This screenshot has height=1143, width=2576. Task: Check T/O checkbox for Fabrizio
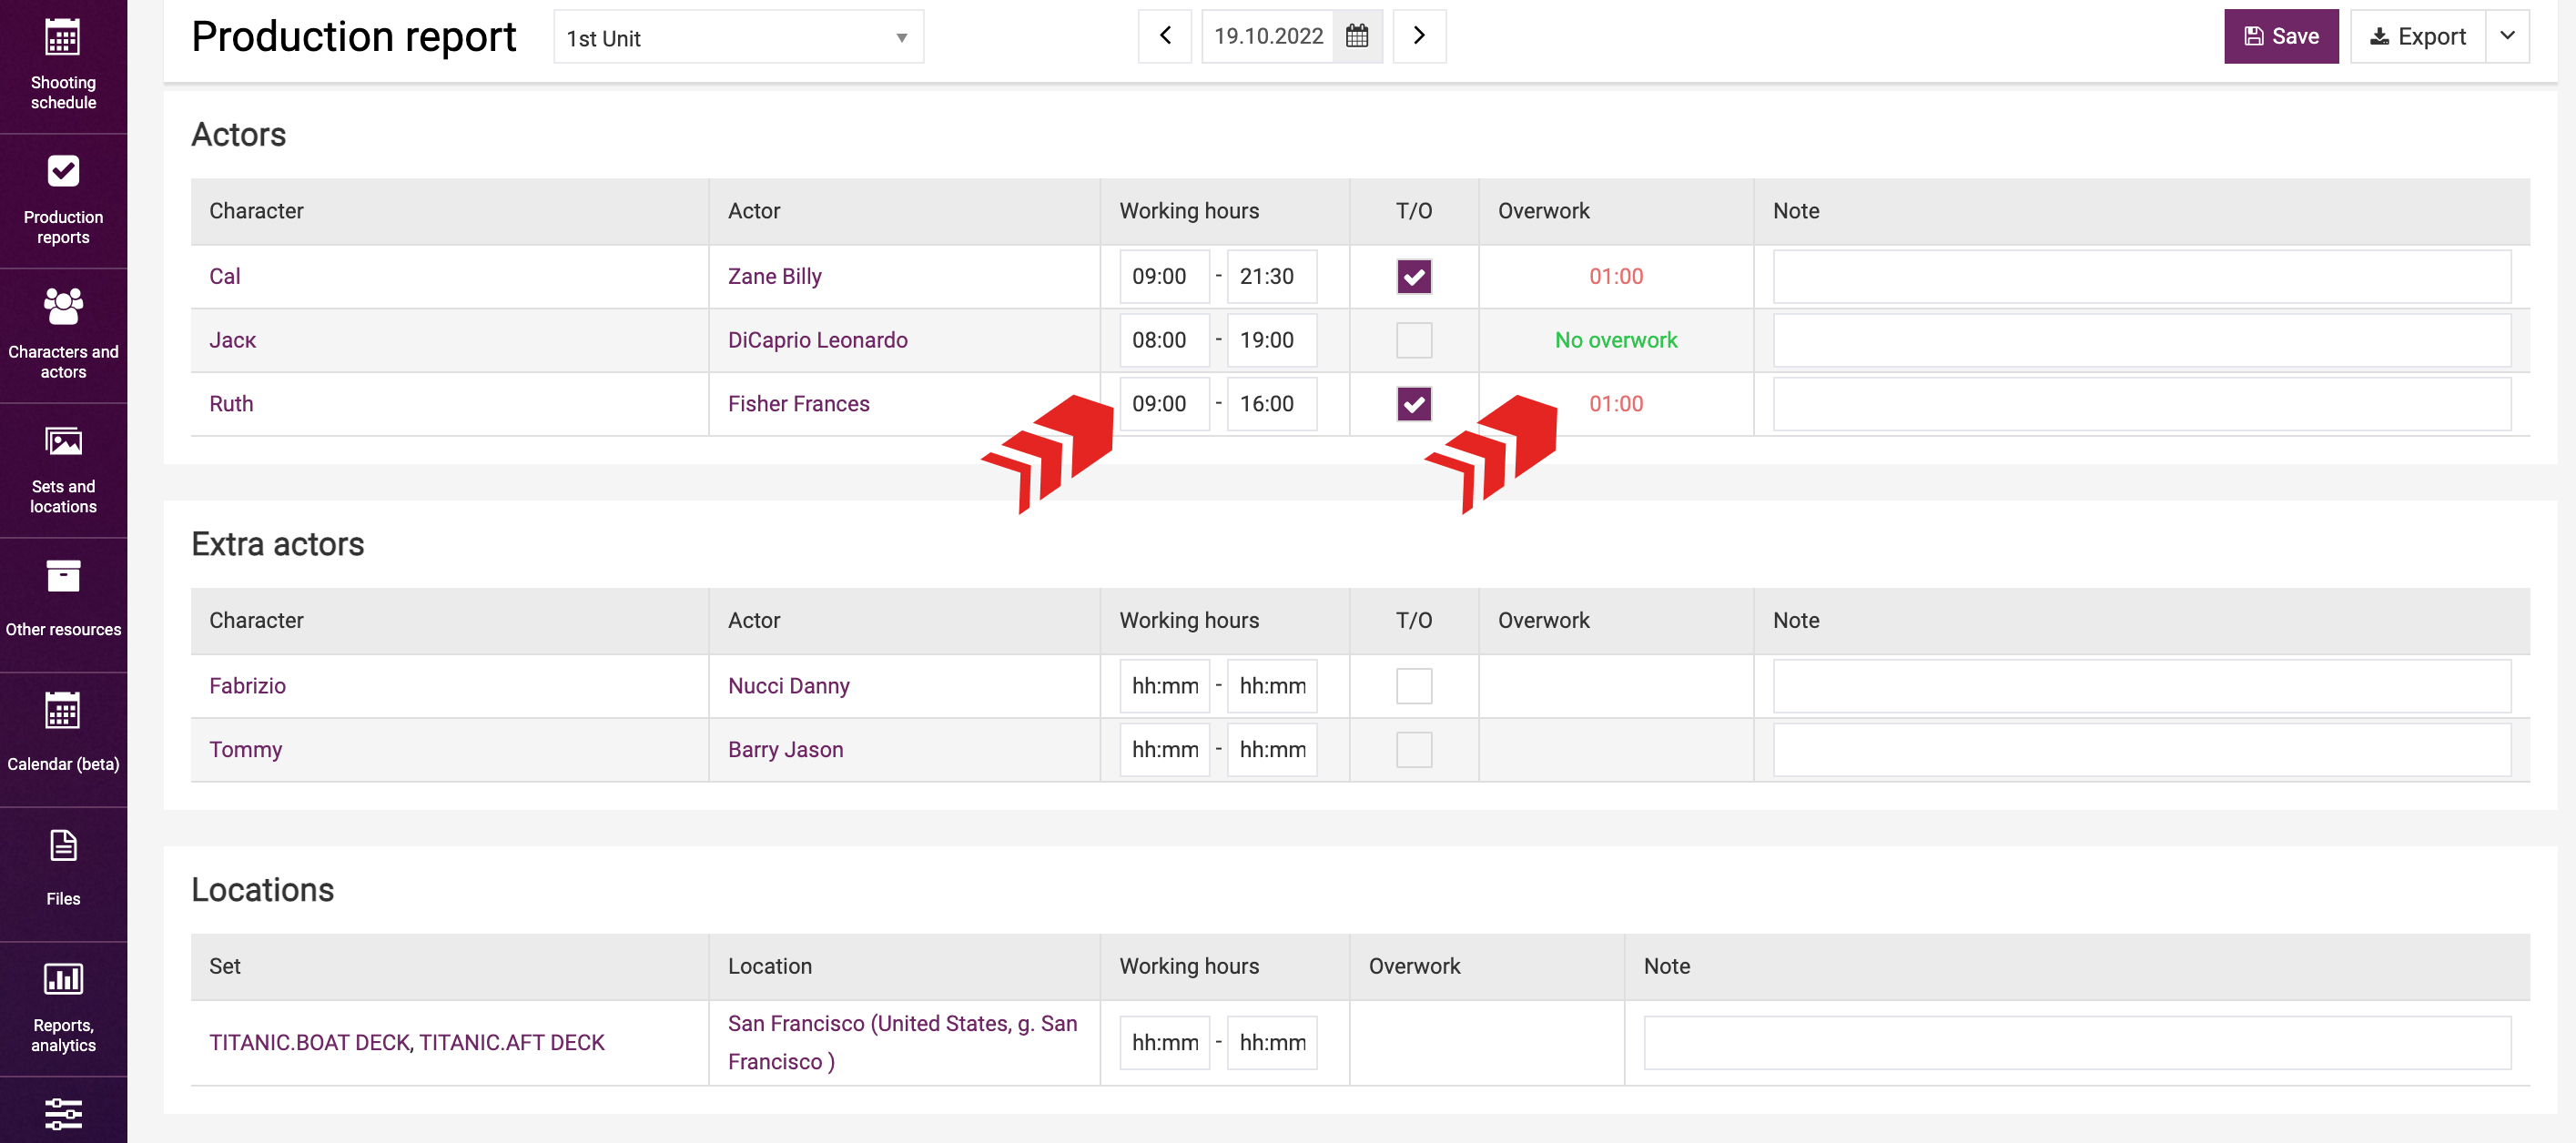click(x=1414, y=686)
